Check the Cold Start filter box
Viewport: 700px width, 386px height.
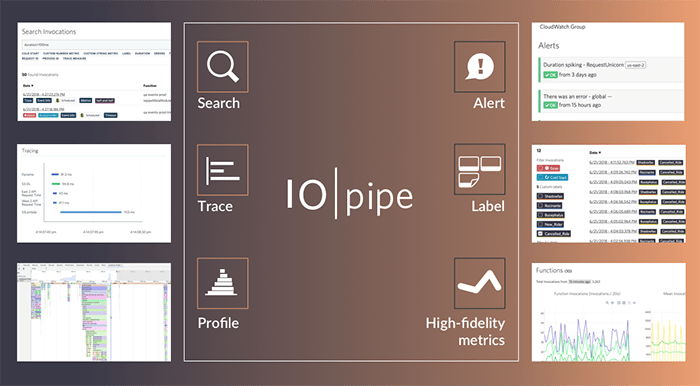pyautogui.click(x=541, y=177)
